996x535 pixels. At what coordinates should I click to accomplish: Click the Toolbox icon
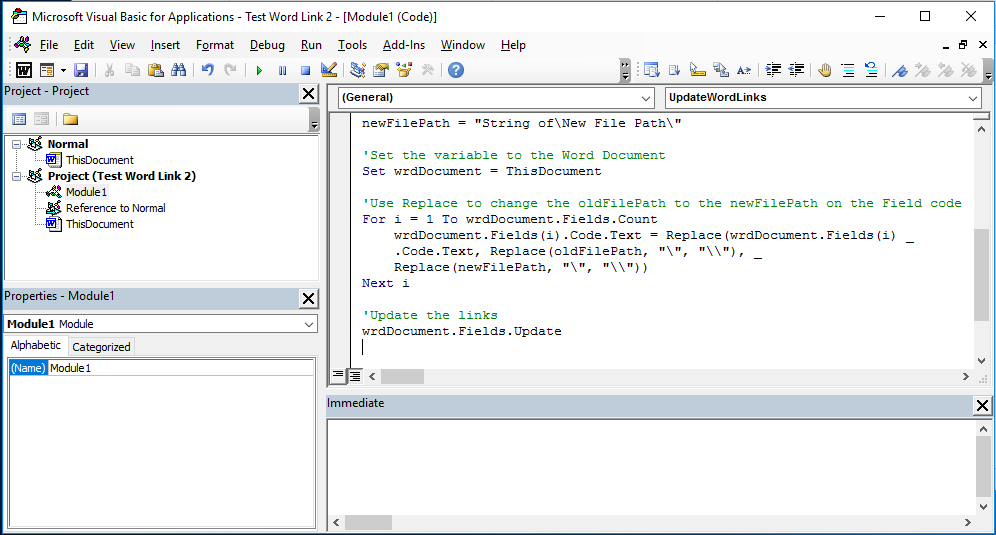point(427,70)
